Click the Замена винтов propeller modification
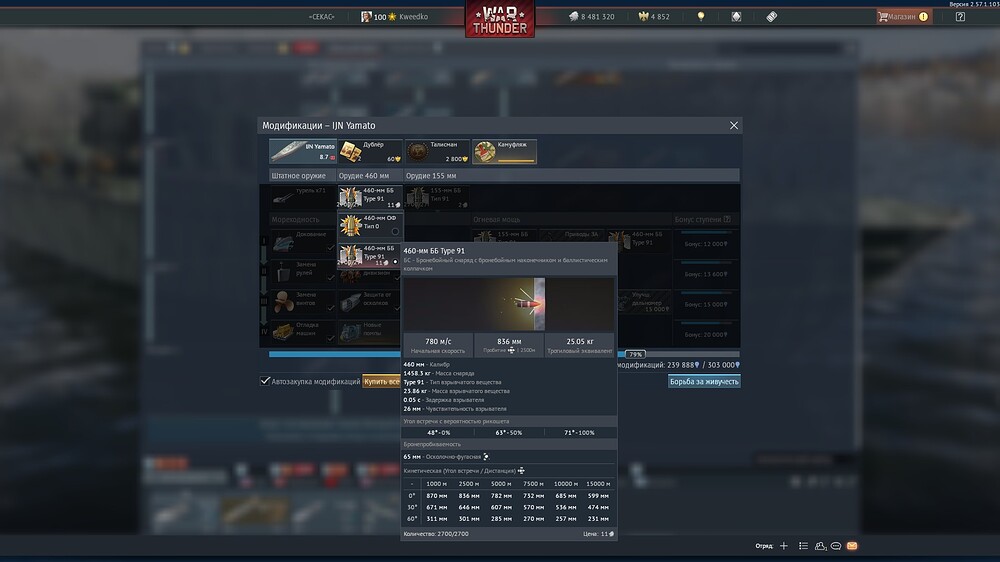 303,302
